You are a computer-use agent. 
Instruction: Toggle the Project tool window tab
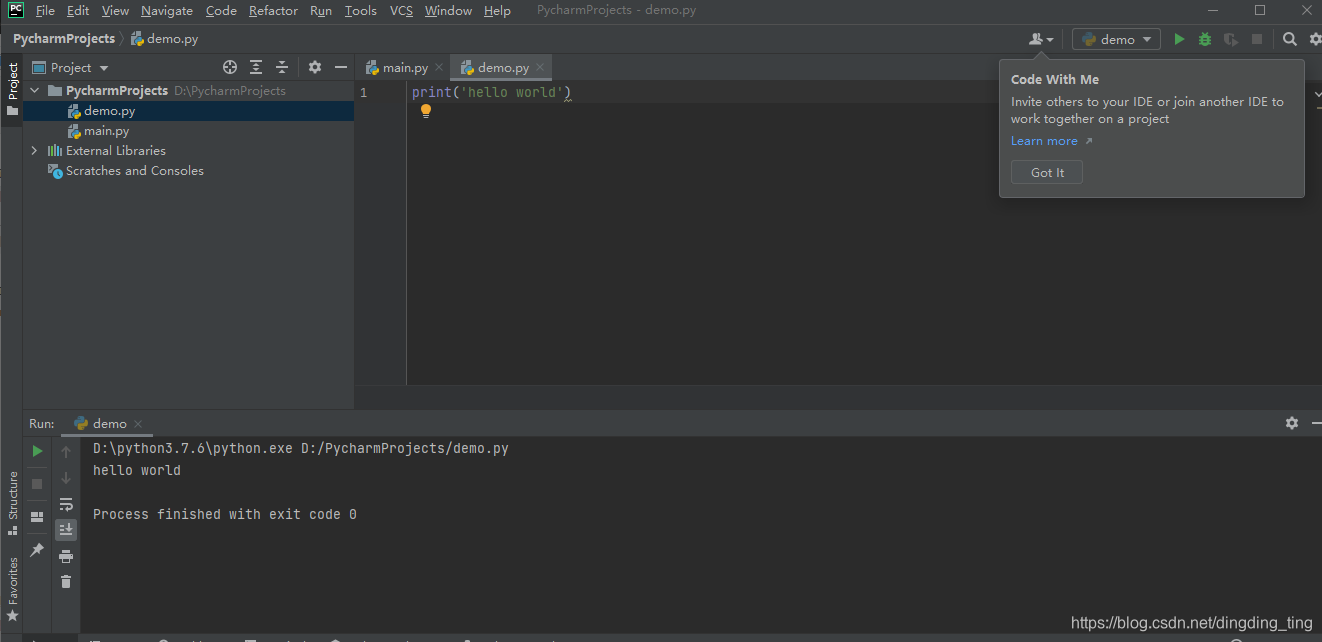click(x=12, y=90)
